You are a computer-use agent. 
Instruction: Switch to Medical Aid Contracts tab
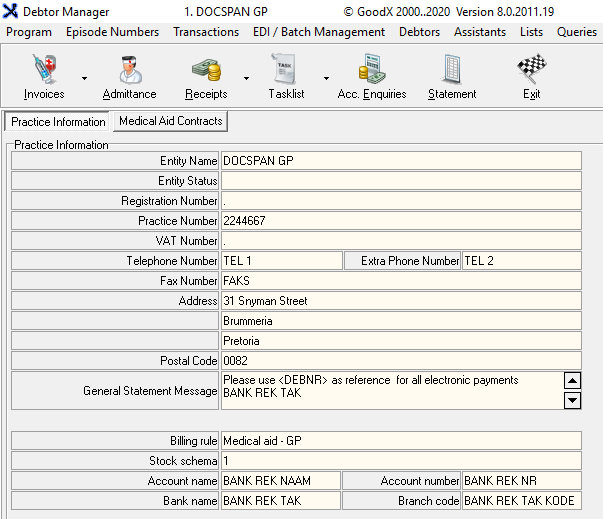(x=170, y=121)
